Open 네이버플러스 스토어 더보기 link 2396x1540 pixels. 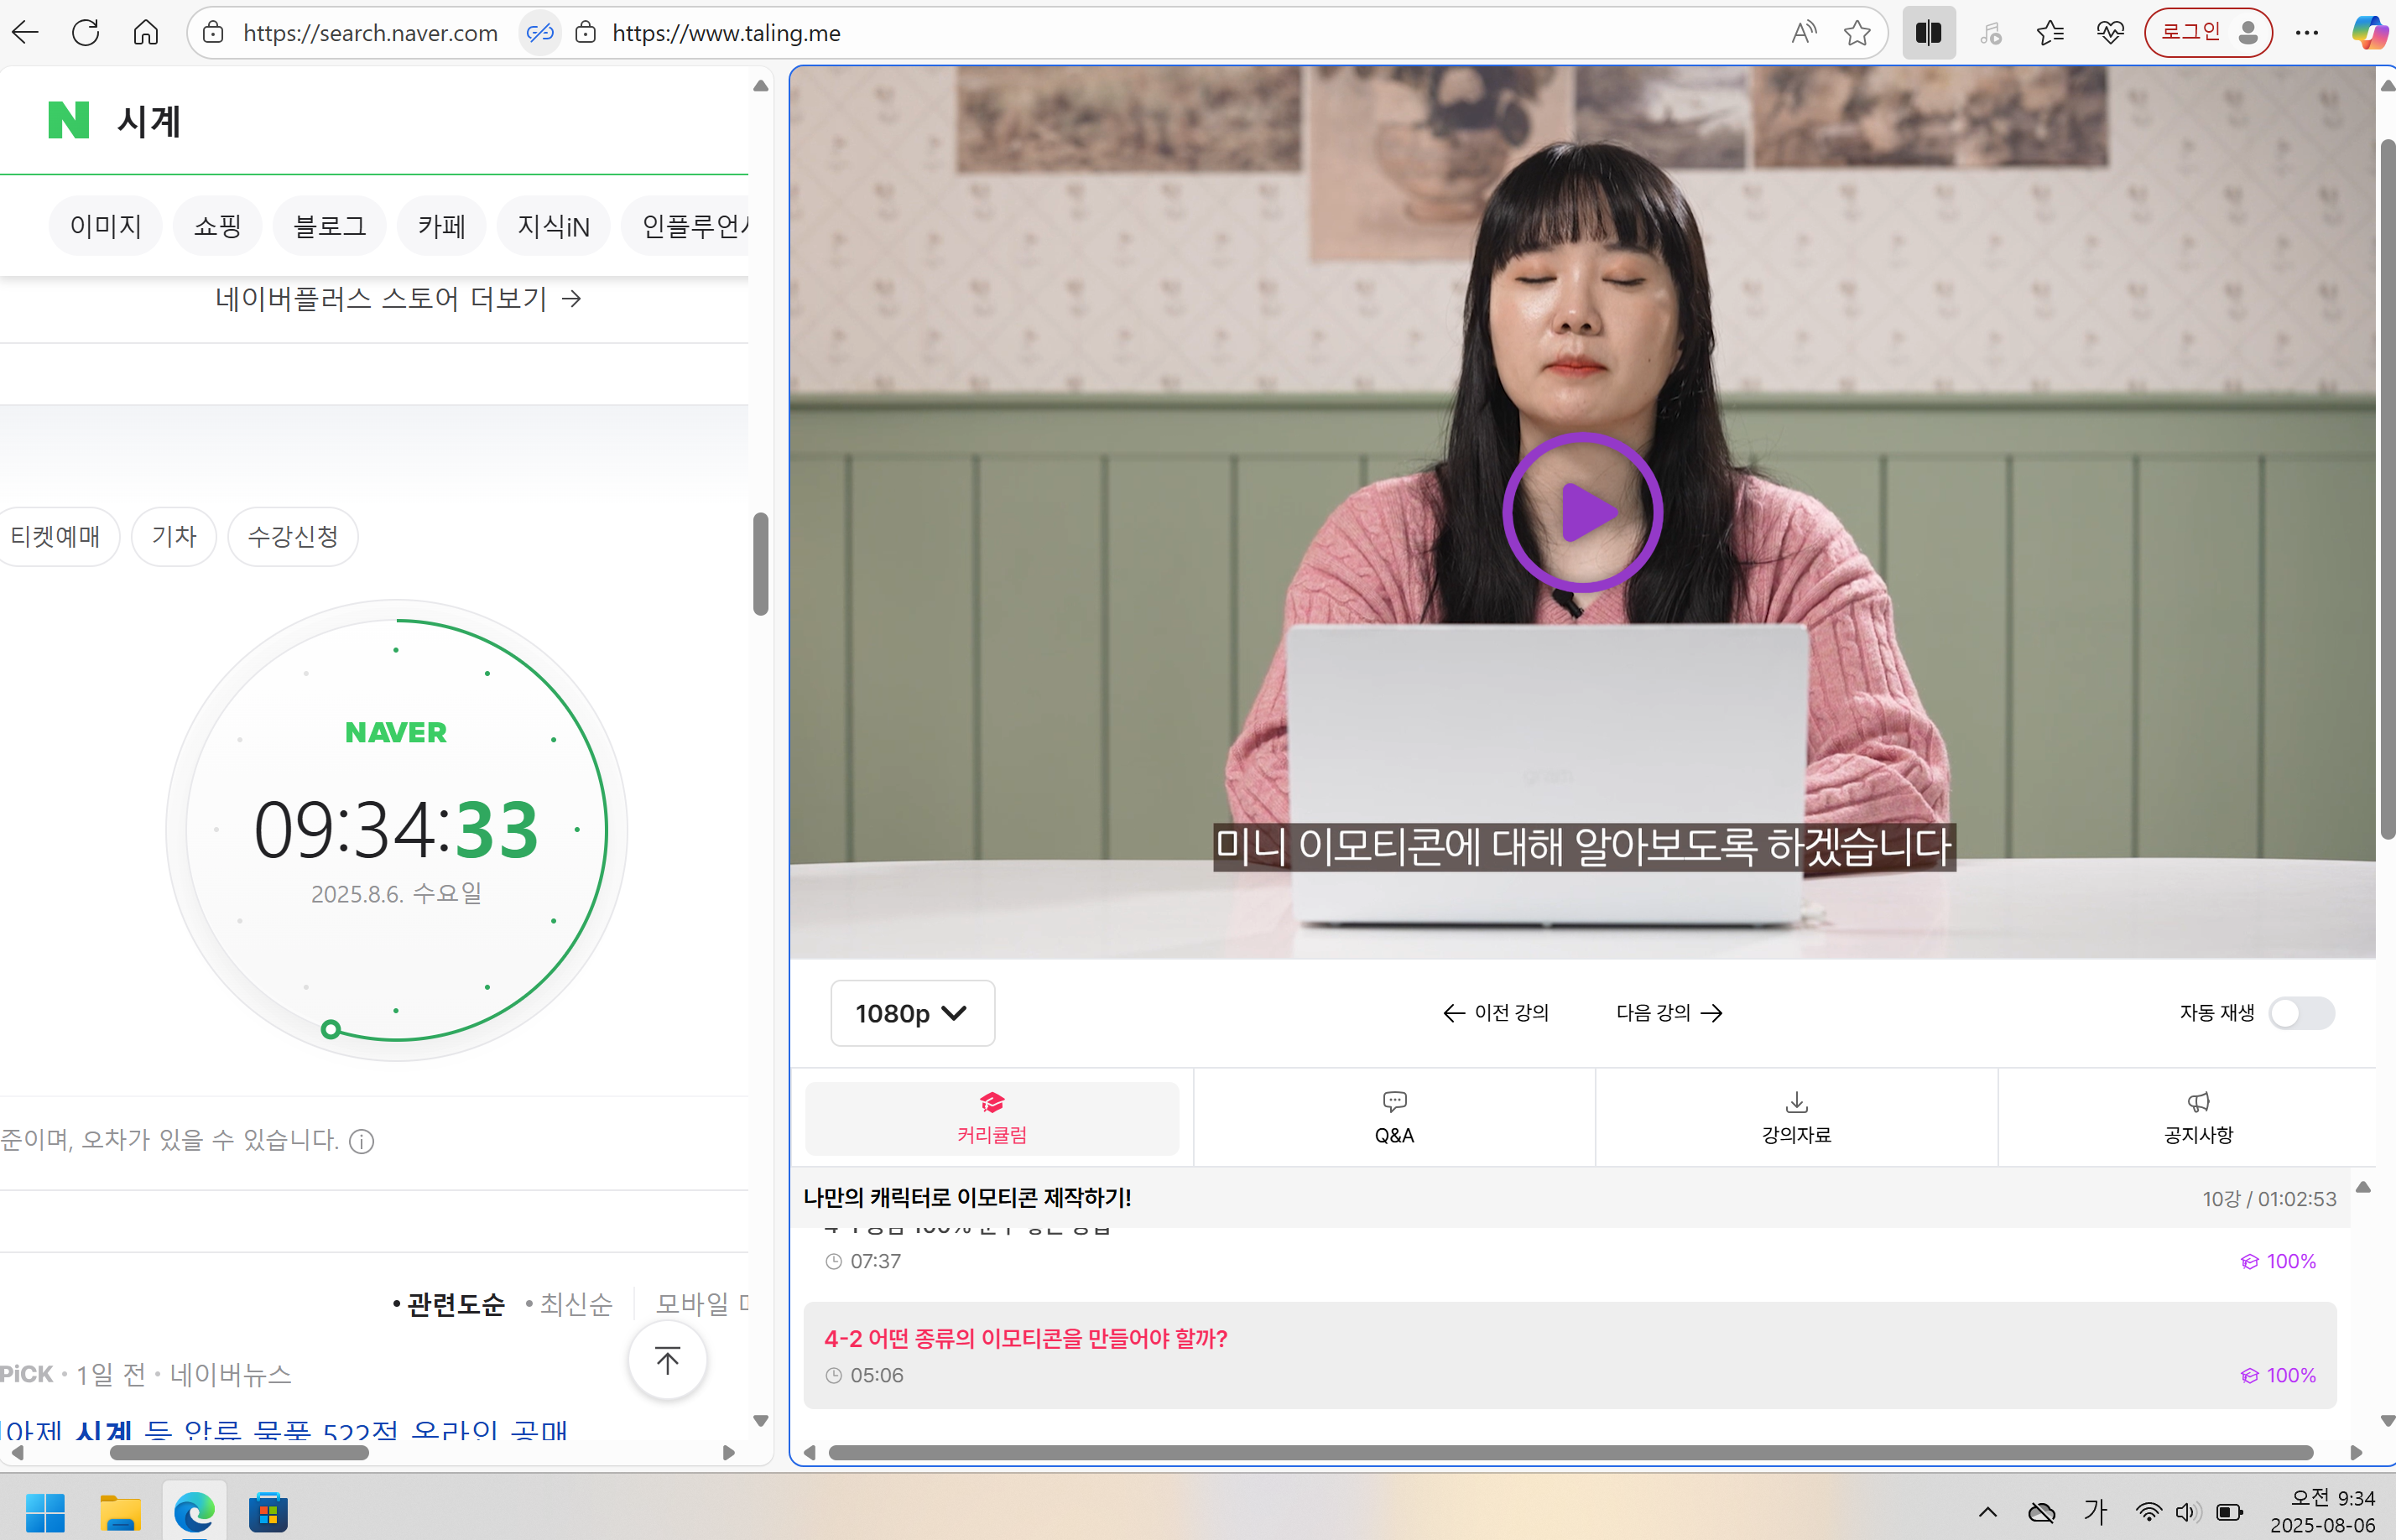click(398, 298)
